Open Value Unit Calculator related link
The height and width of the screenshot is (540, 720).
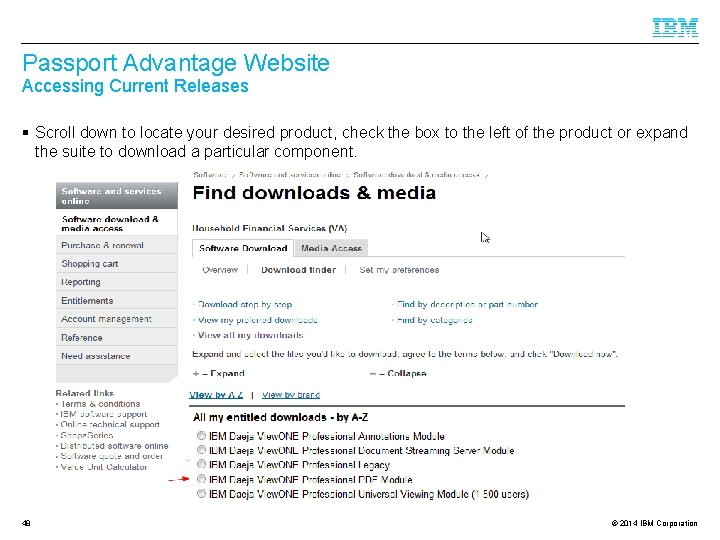coord(103,467)
